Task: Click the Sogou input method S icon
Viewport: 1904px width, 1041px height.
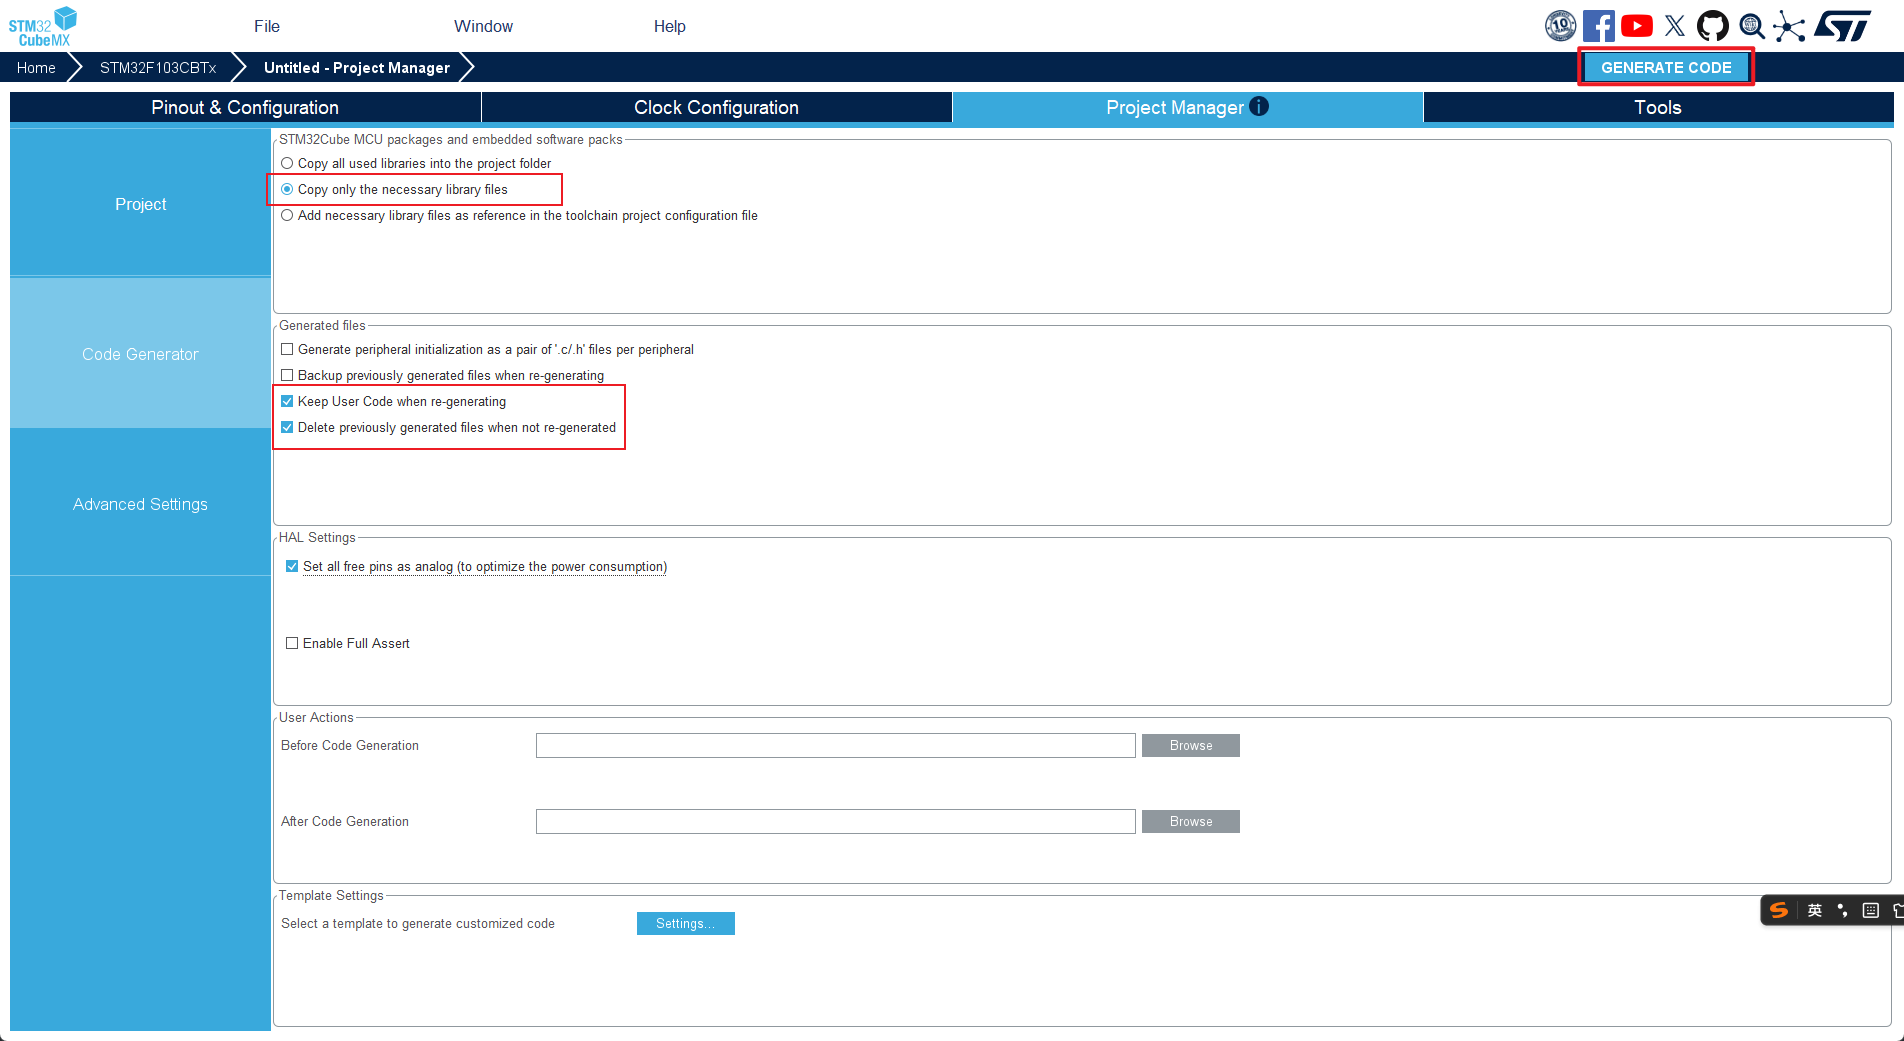Action: pos(1779,910)
